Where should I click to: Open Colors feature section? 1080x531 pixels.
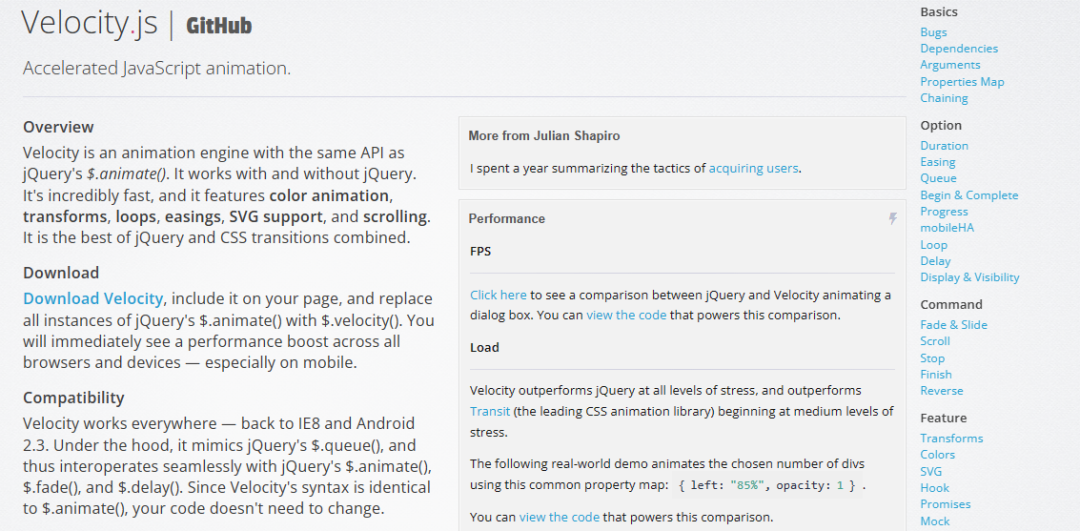937,455
